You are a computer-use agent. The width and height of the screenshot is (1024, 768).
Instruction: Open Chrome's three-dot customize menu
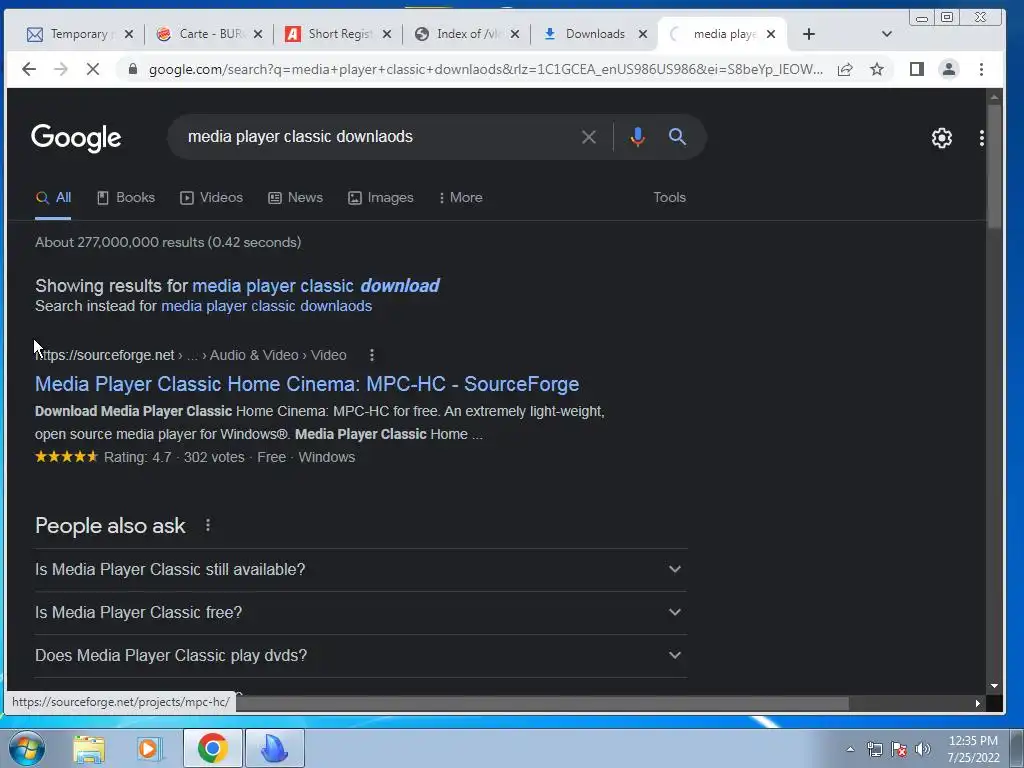981,69
